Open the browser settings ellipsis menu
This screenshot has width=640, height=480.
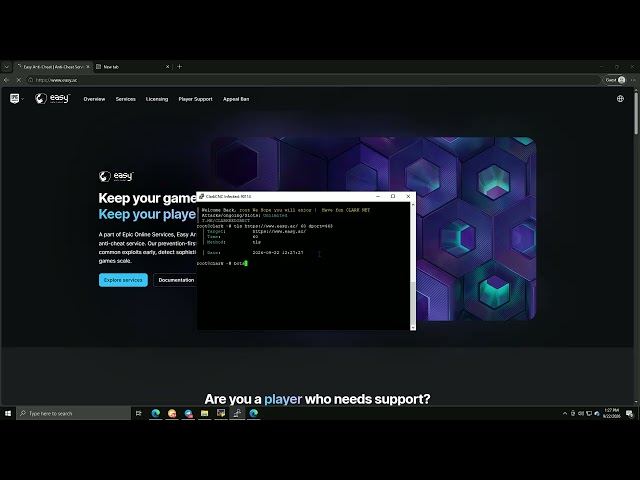click(633, 80)
